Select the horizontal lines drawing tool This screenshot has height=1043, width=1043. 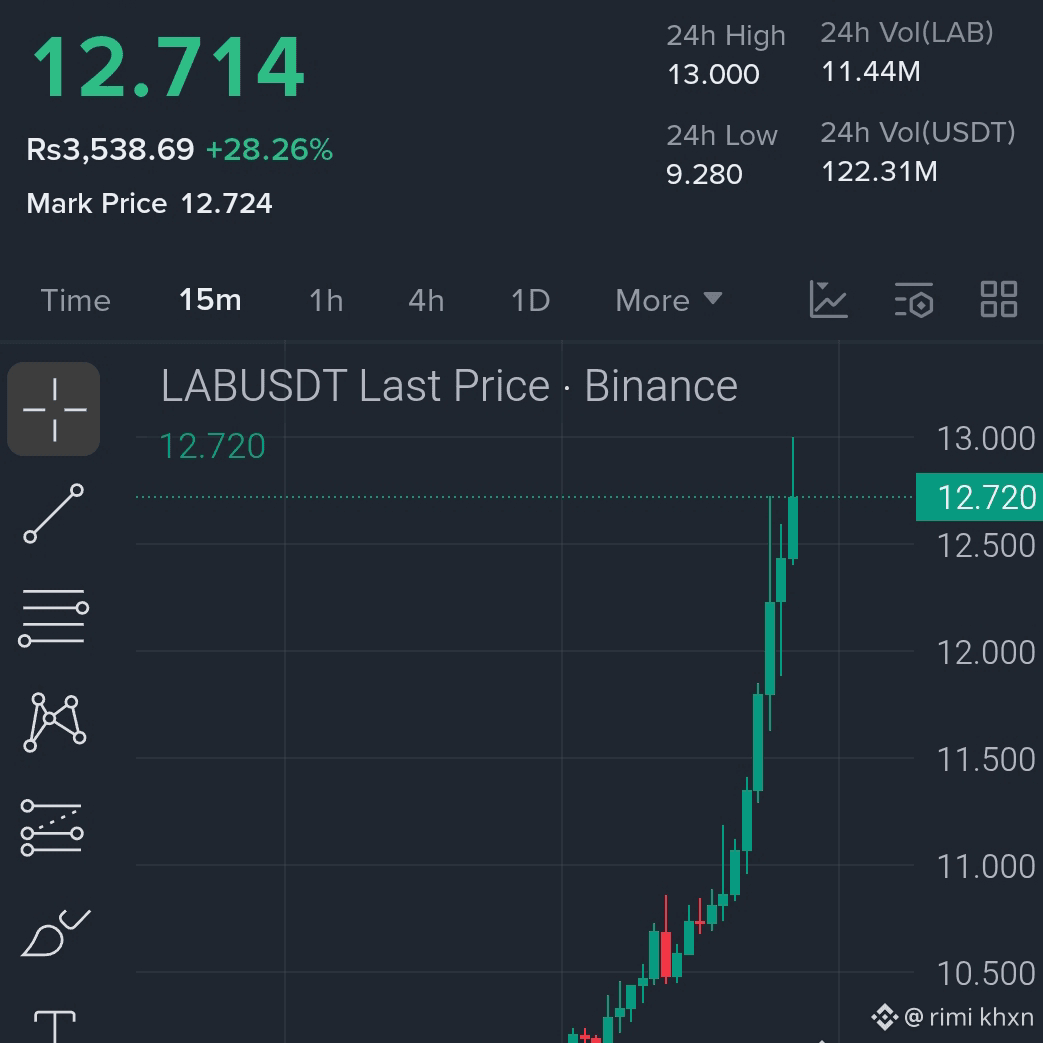point(54,617)
